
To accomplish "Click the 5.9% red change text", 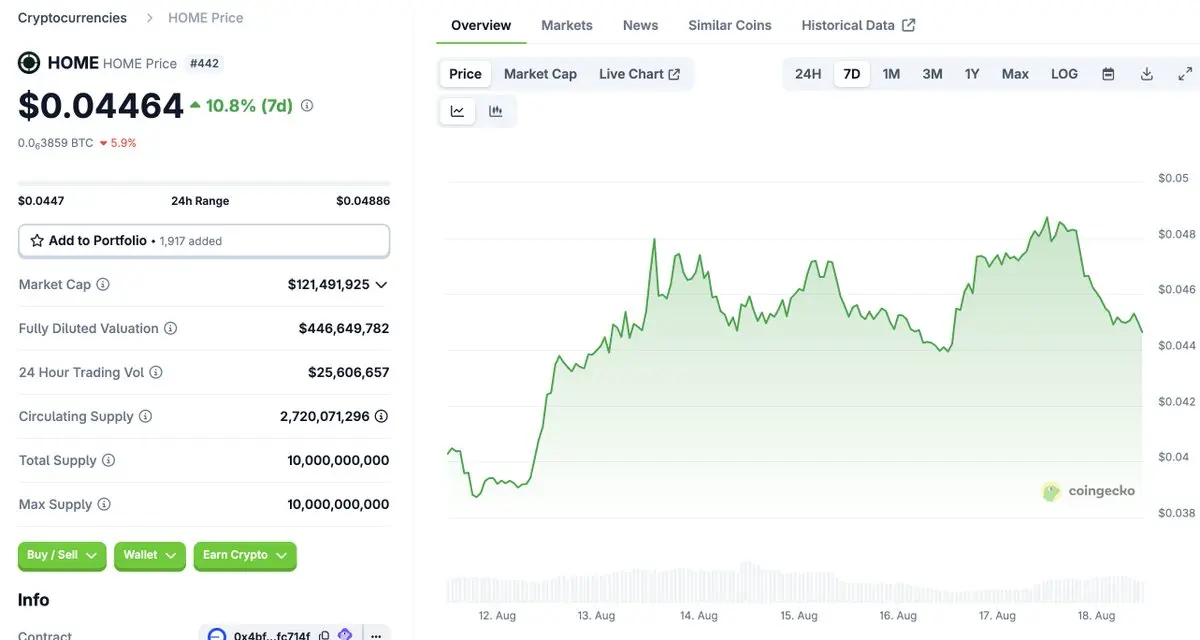I will (x=123, y=143).
